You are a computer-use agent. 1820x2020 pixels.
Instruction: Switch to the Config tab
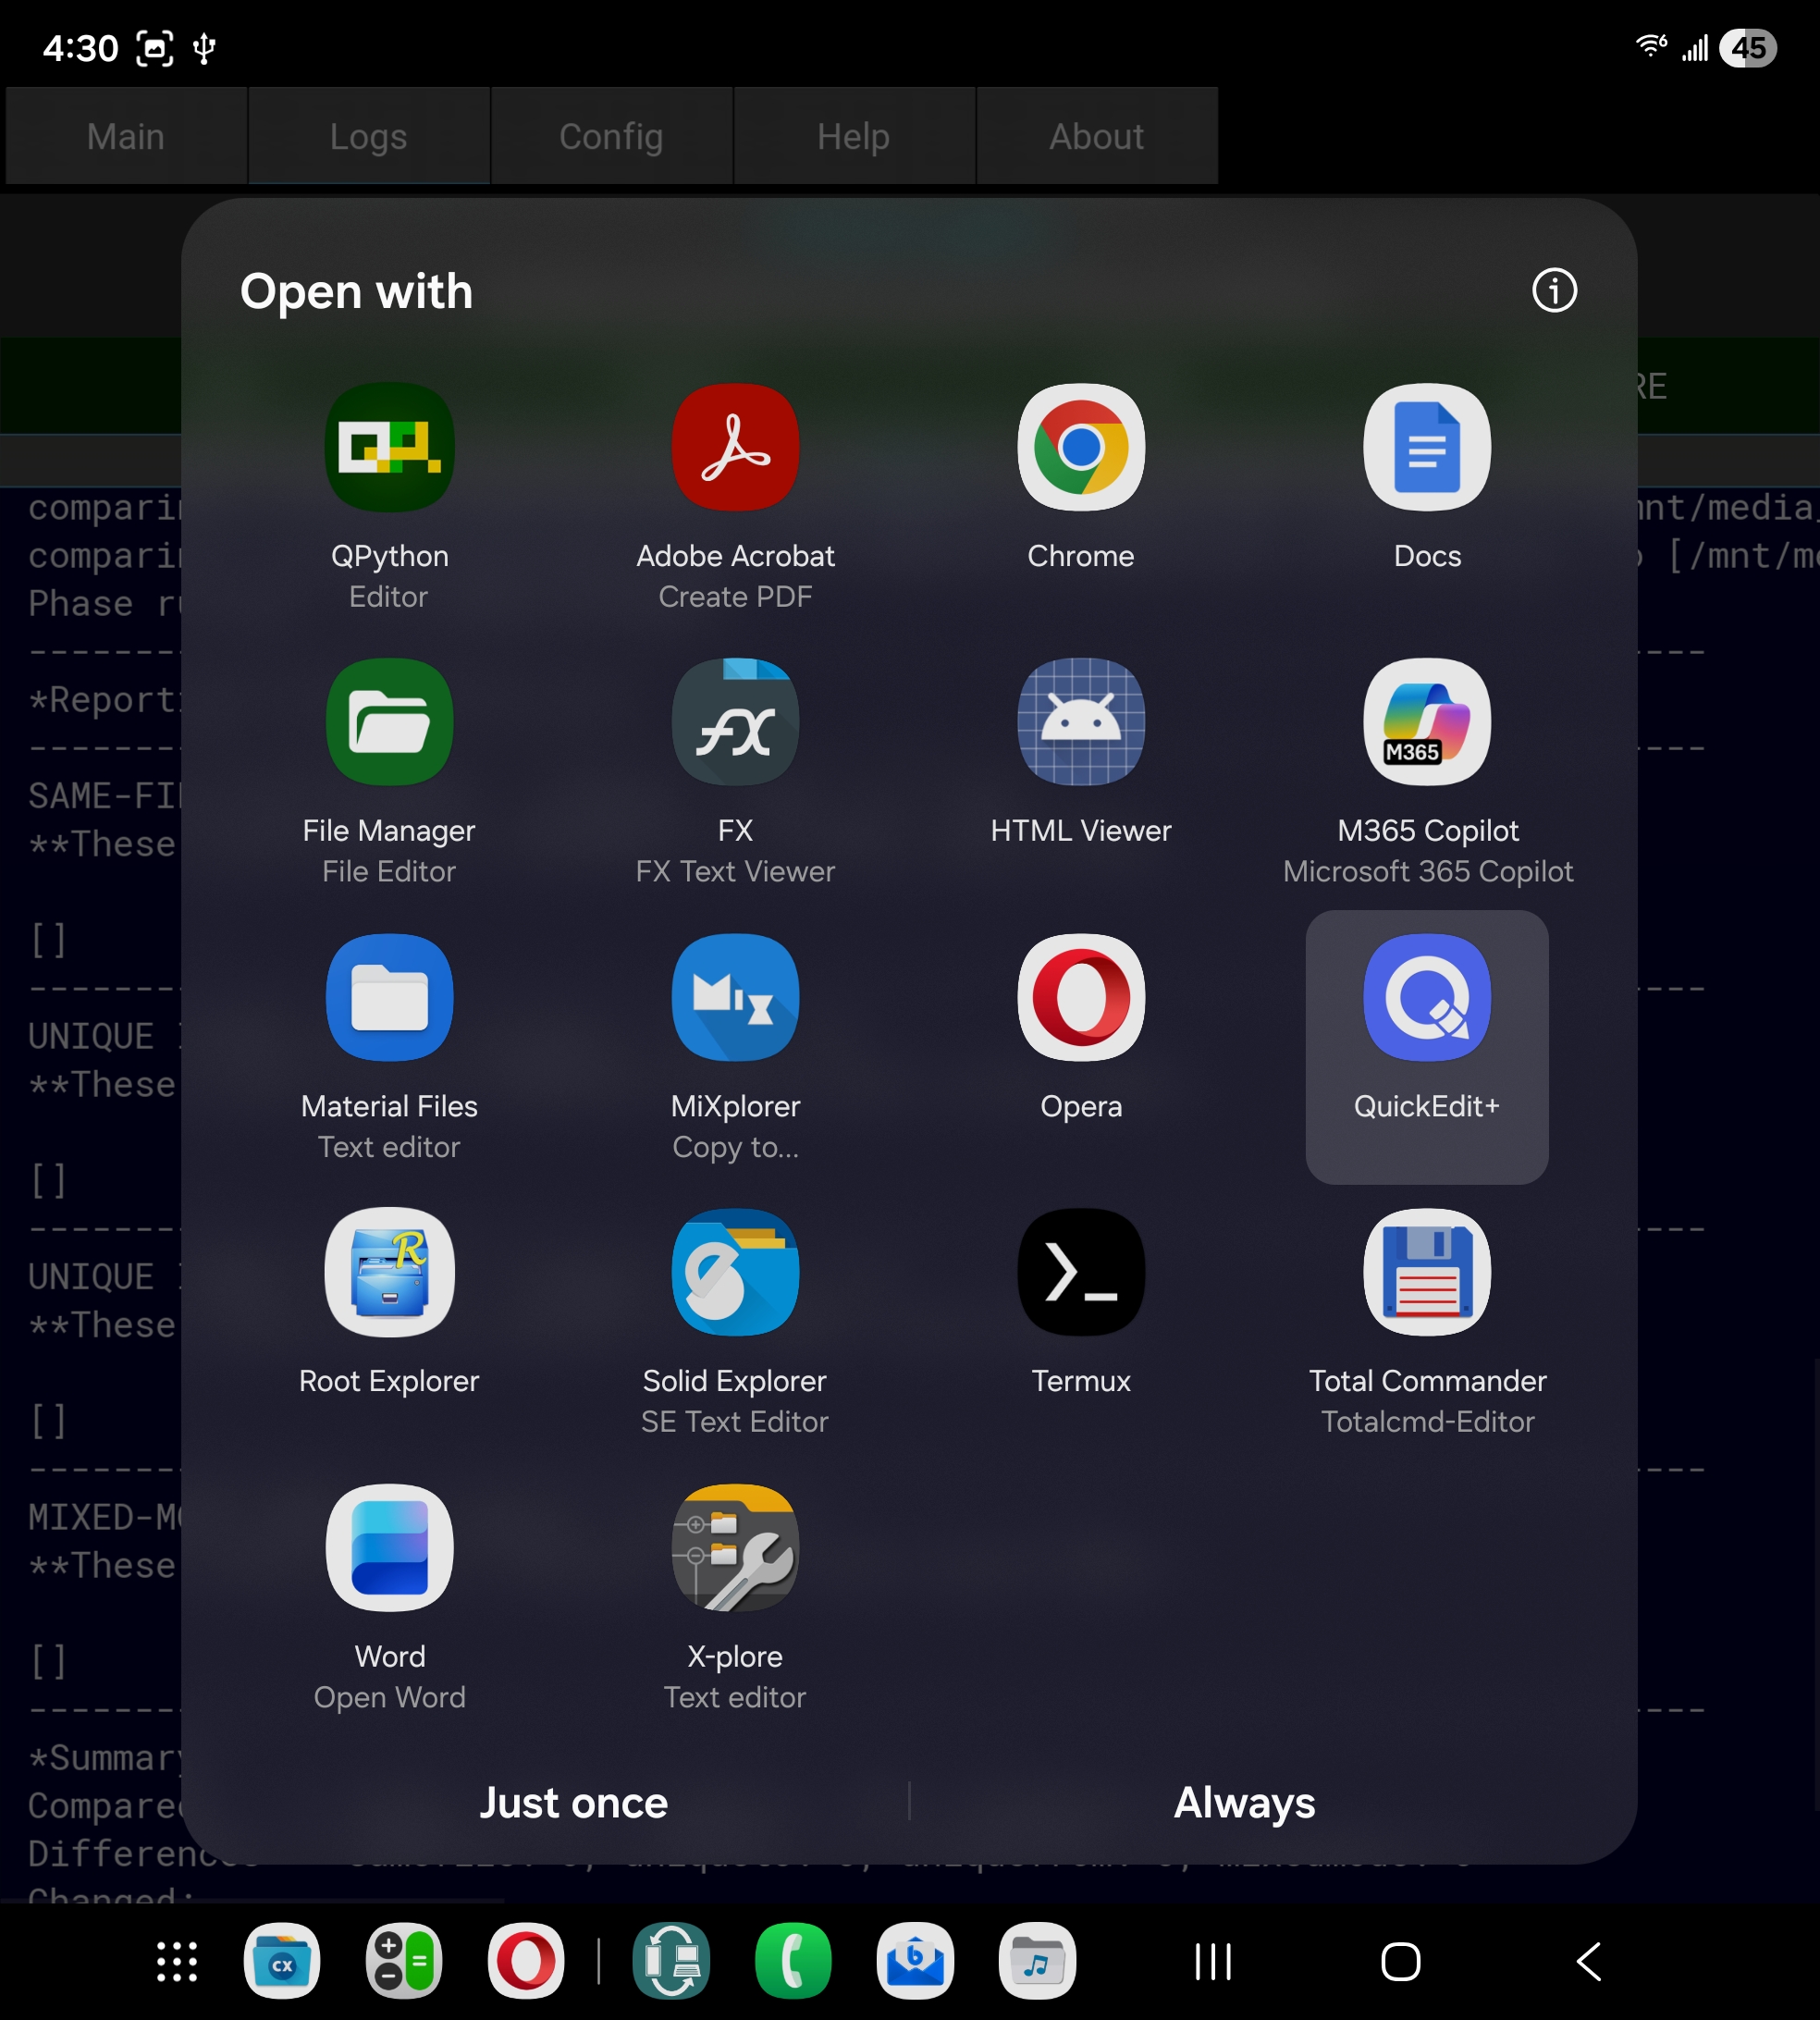(611, 136)
